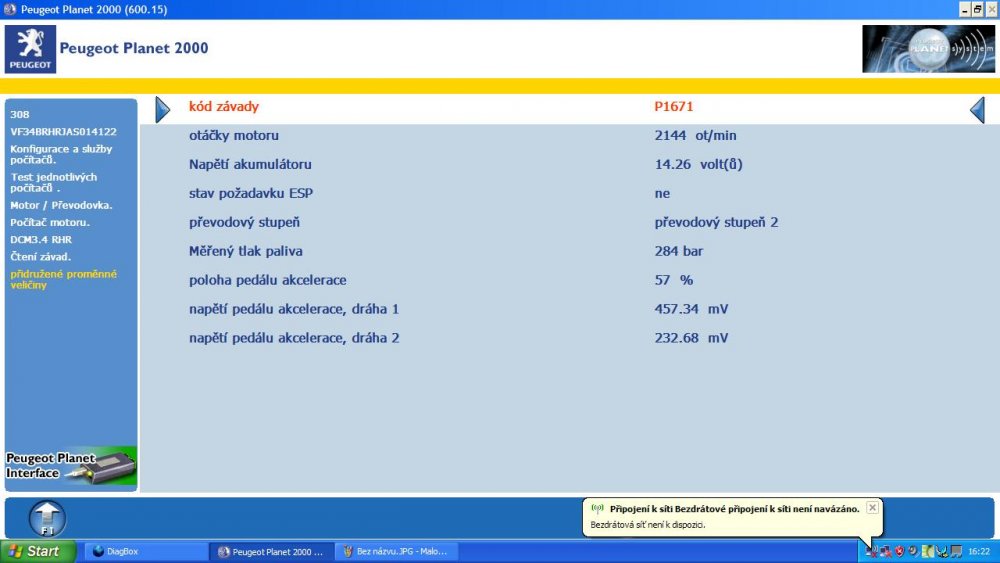Image resolution: width=1000 pixels, height=563 pixels.
Task: Click the disconnected LAN tray icon
Action: [x=885, y=552]
